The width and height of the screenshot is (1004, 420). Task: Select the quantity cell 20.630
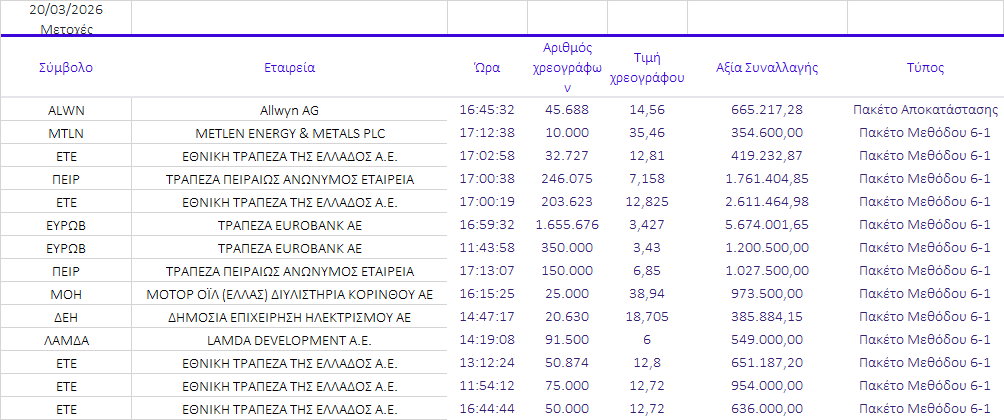point(567,317)
